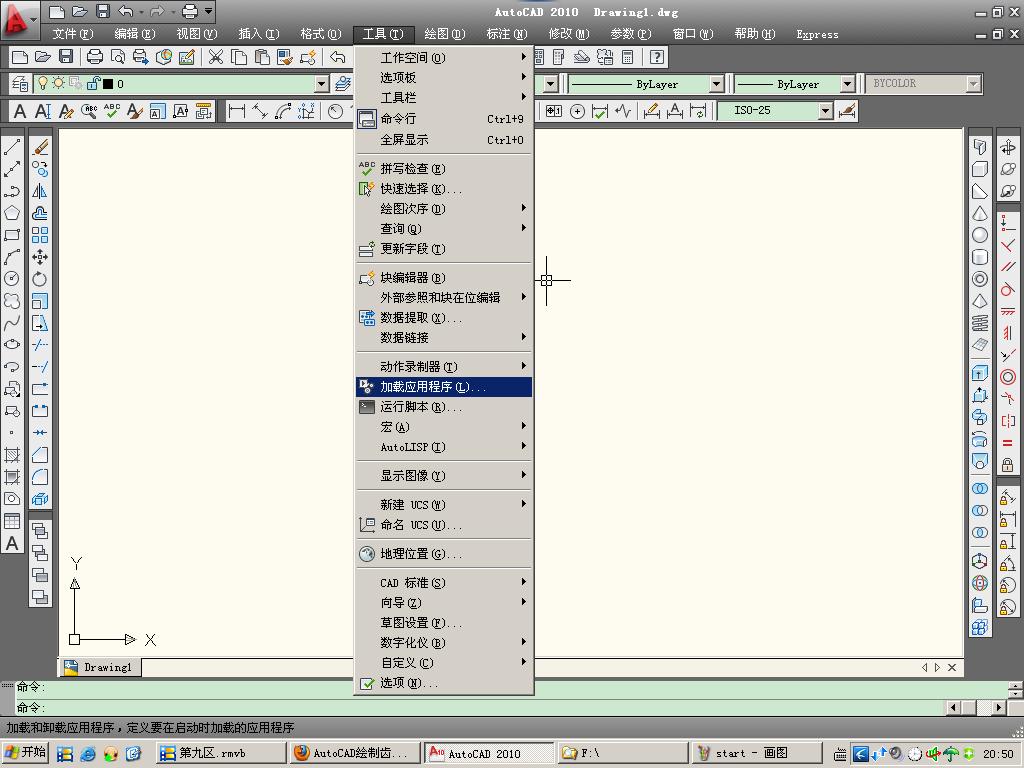Toggle layer freeze sun icon
Screen dimensions: 1024x768
point(59,84)
